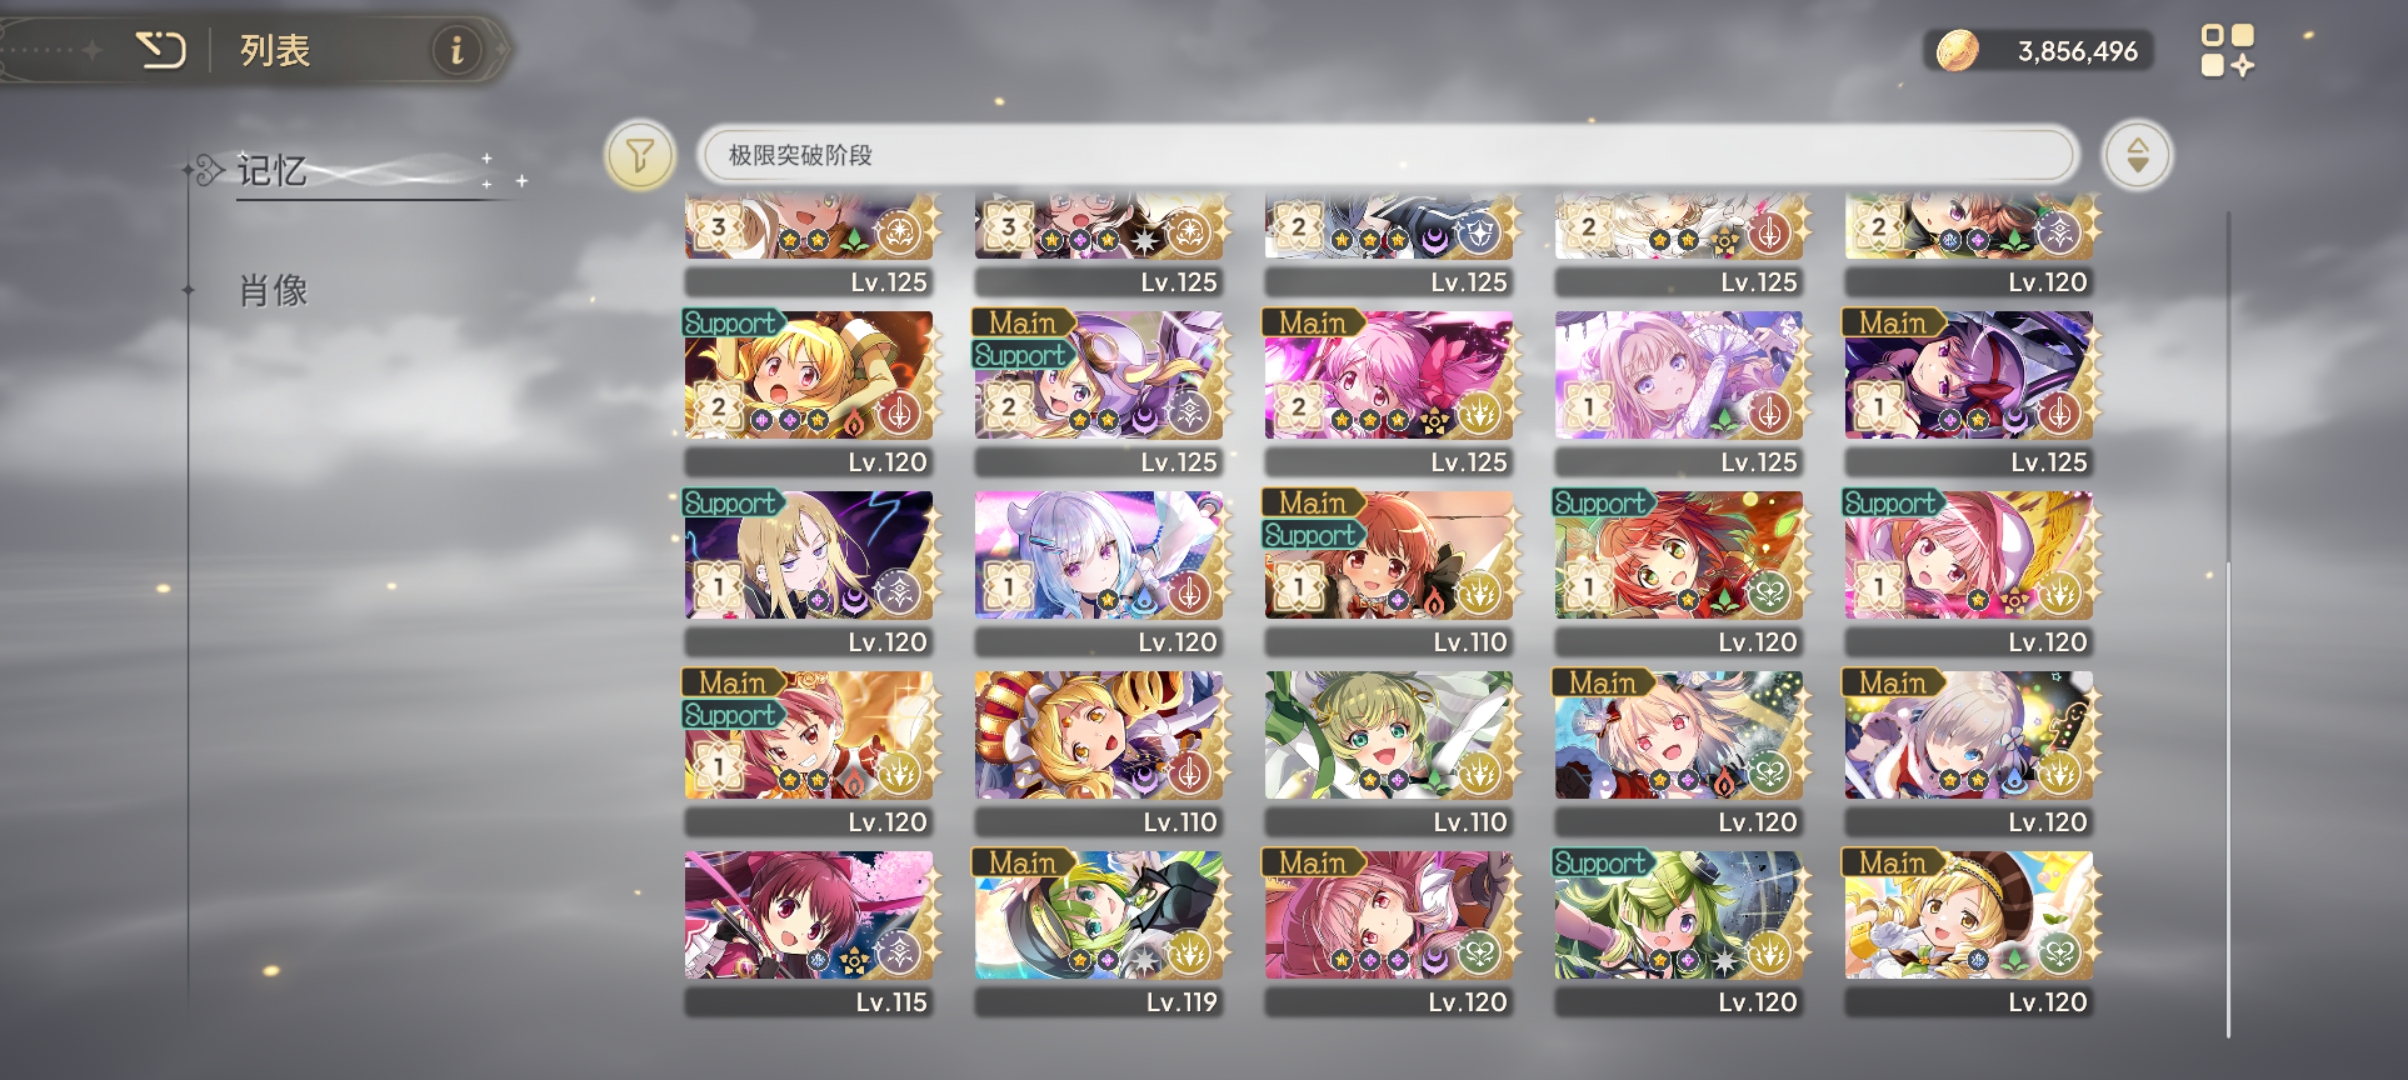Open the four-square menu icon
Screen dimensions: 2408x1080
(x=2227, y=50)
